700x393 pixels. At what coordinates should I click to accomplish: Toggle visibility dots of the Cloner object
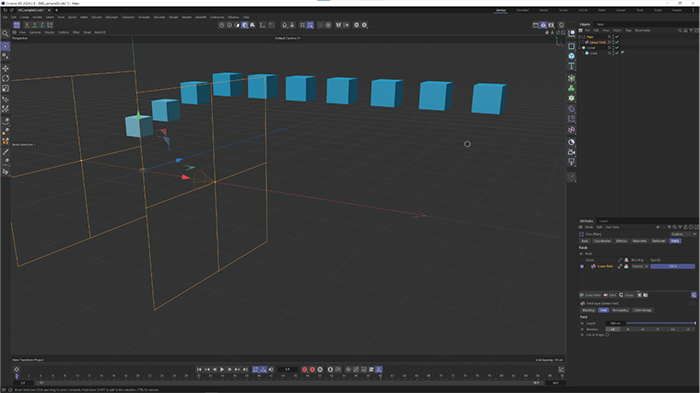tap(613, 47)
